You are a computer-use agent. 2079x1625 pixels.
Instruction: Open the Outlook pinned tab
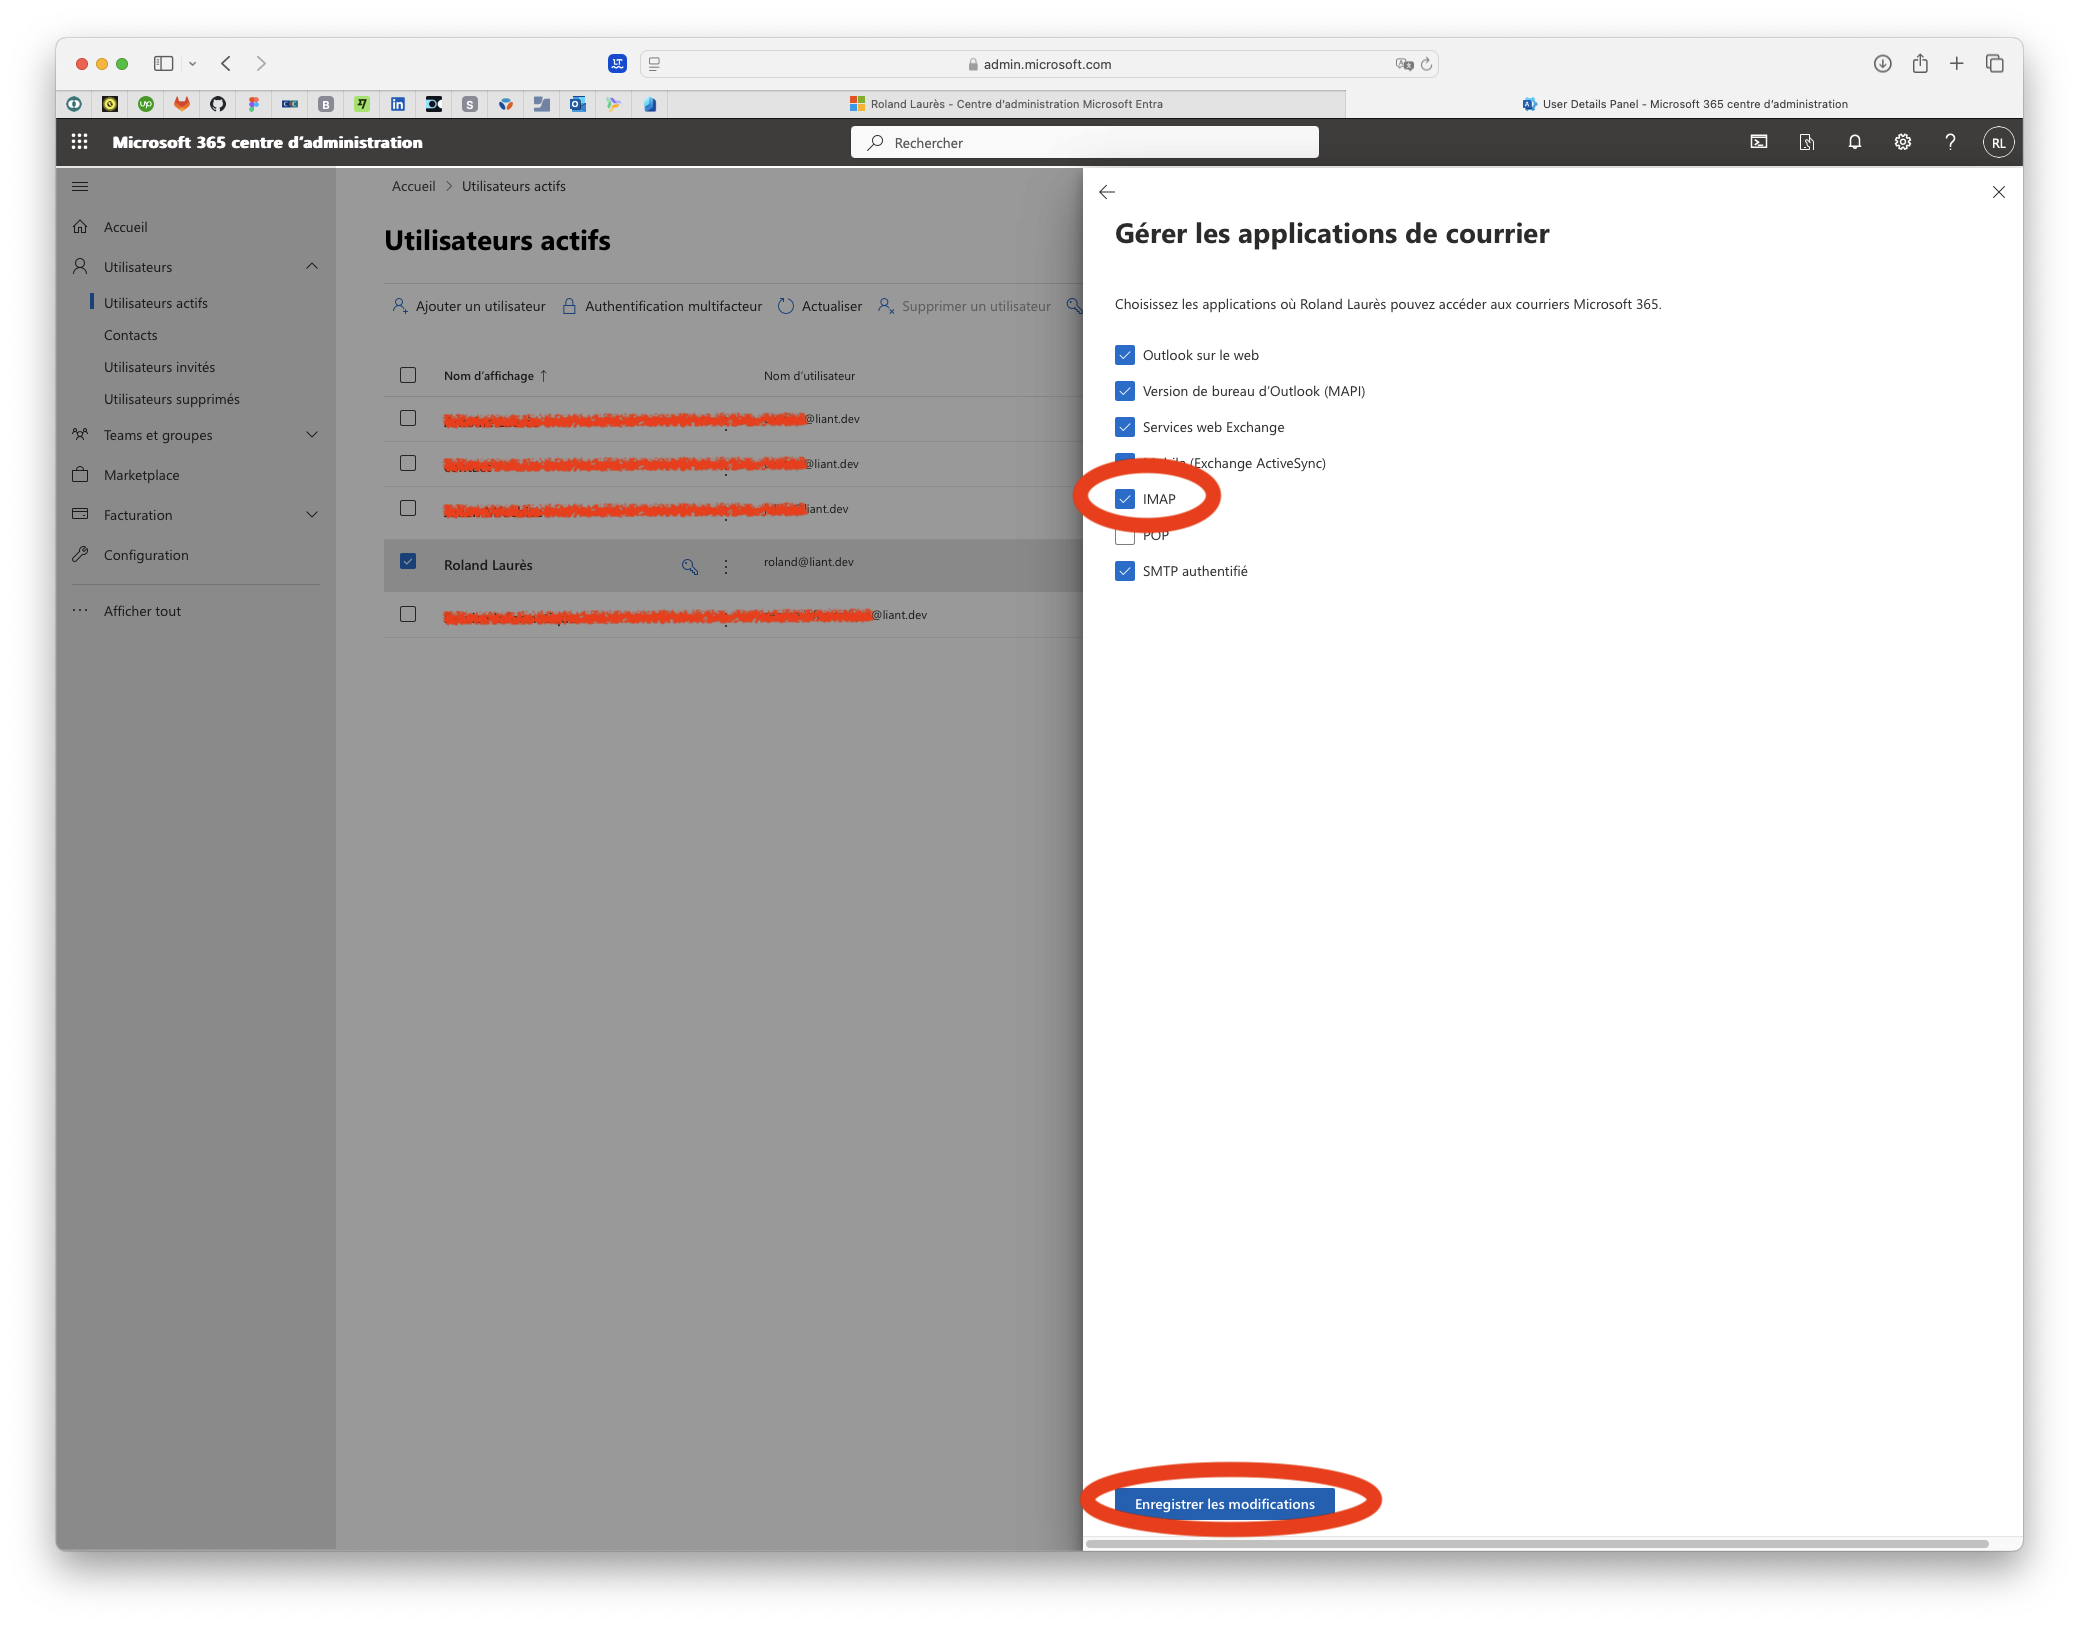coord(578,104)
